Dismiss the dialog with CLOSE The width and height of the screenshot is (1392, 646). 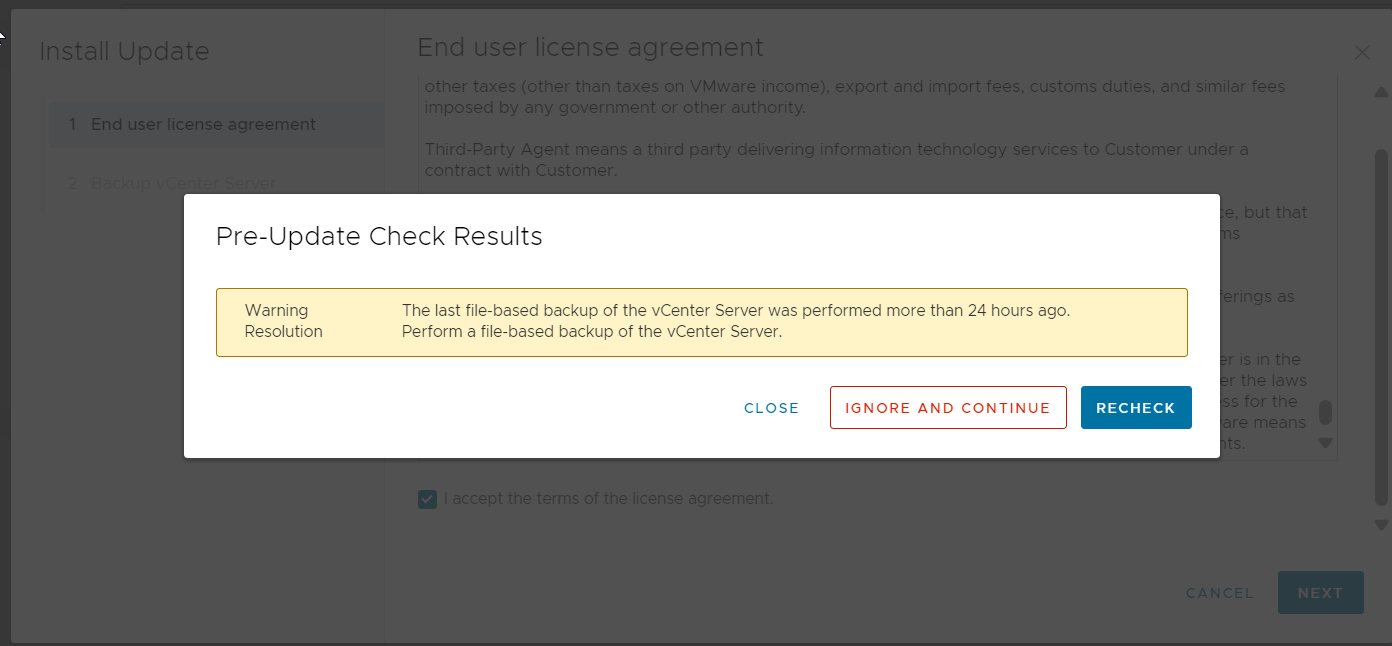click(x=771, y=408)
